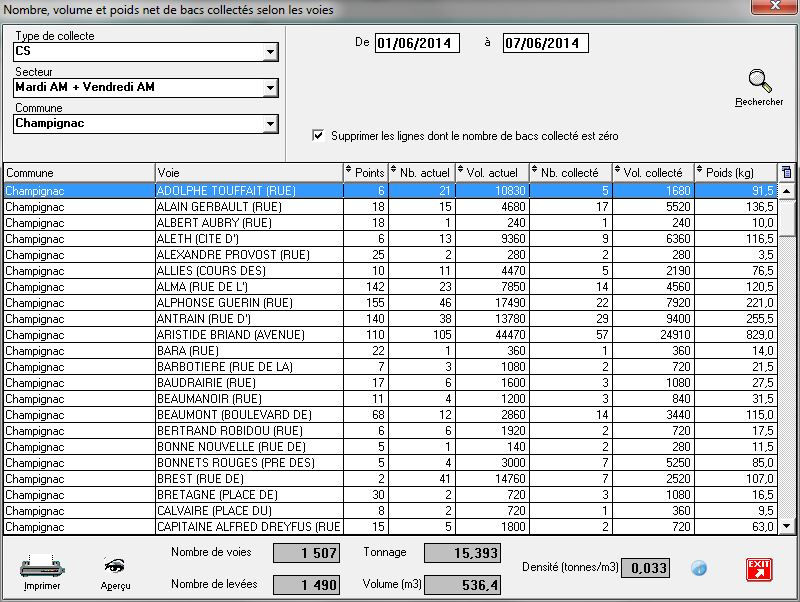Click the Imprimer printer icon
Viewport: 800px width, 602px height.
(41, 566)
